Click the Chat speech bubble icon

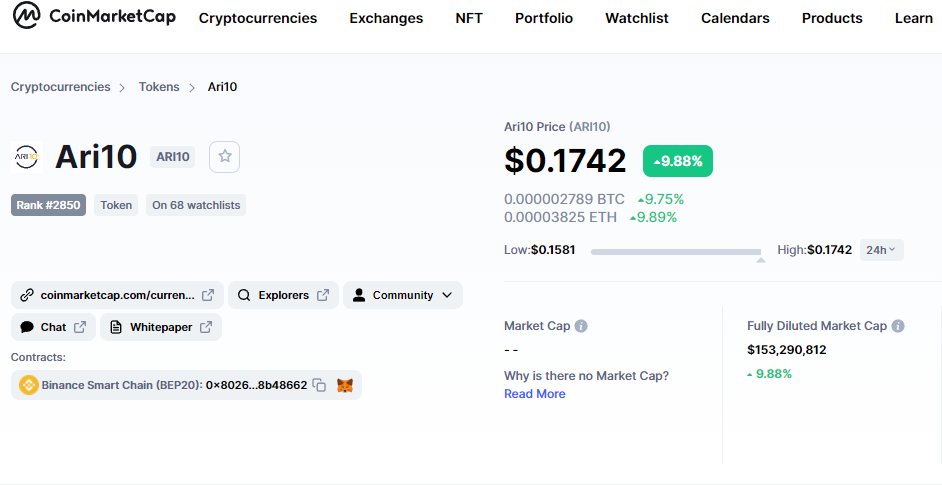(x=27, y=327)
